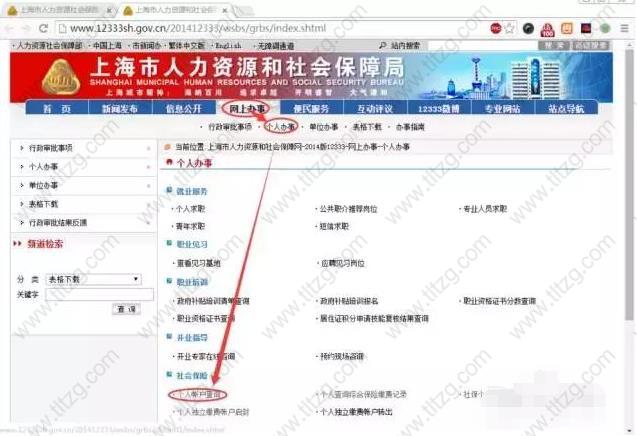The width and height of the screenshot is (637, 436).
Task: Click the 查询 button in channel search
Action: [126, 309]
